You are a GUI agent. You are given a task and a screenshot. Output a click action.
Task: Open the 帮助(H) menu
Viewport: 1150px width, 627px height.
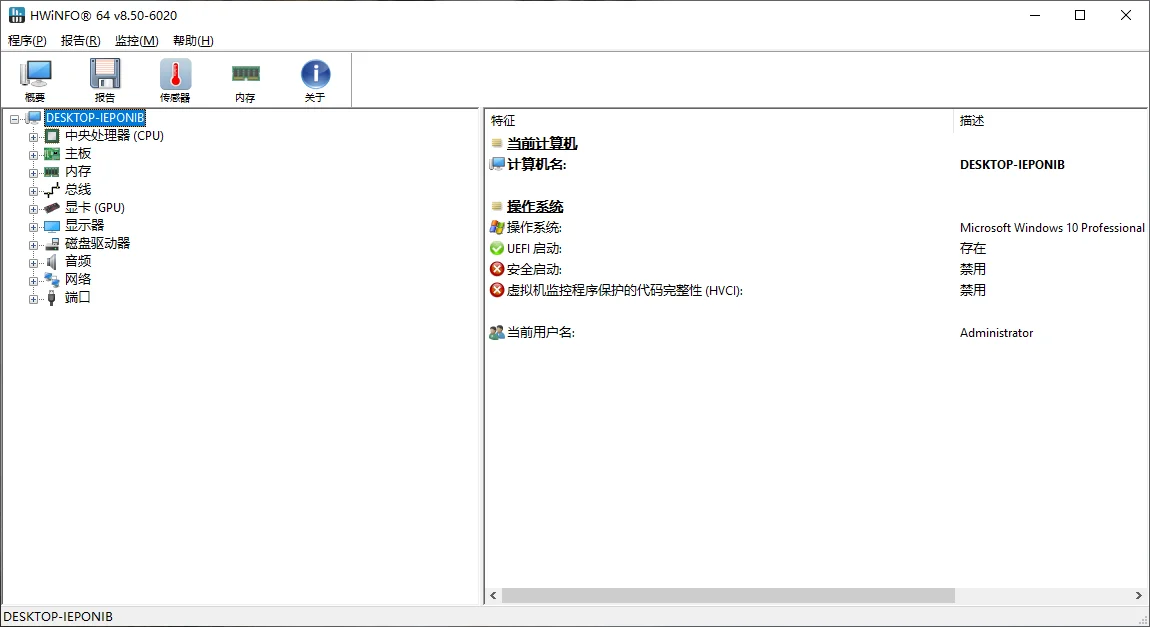click(x=193, y=40)
